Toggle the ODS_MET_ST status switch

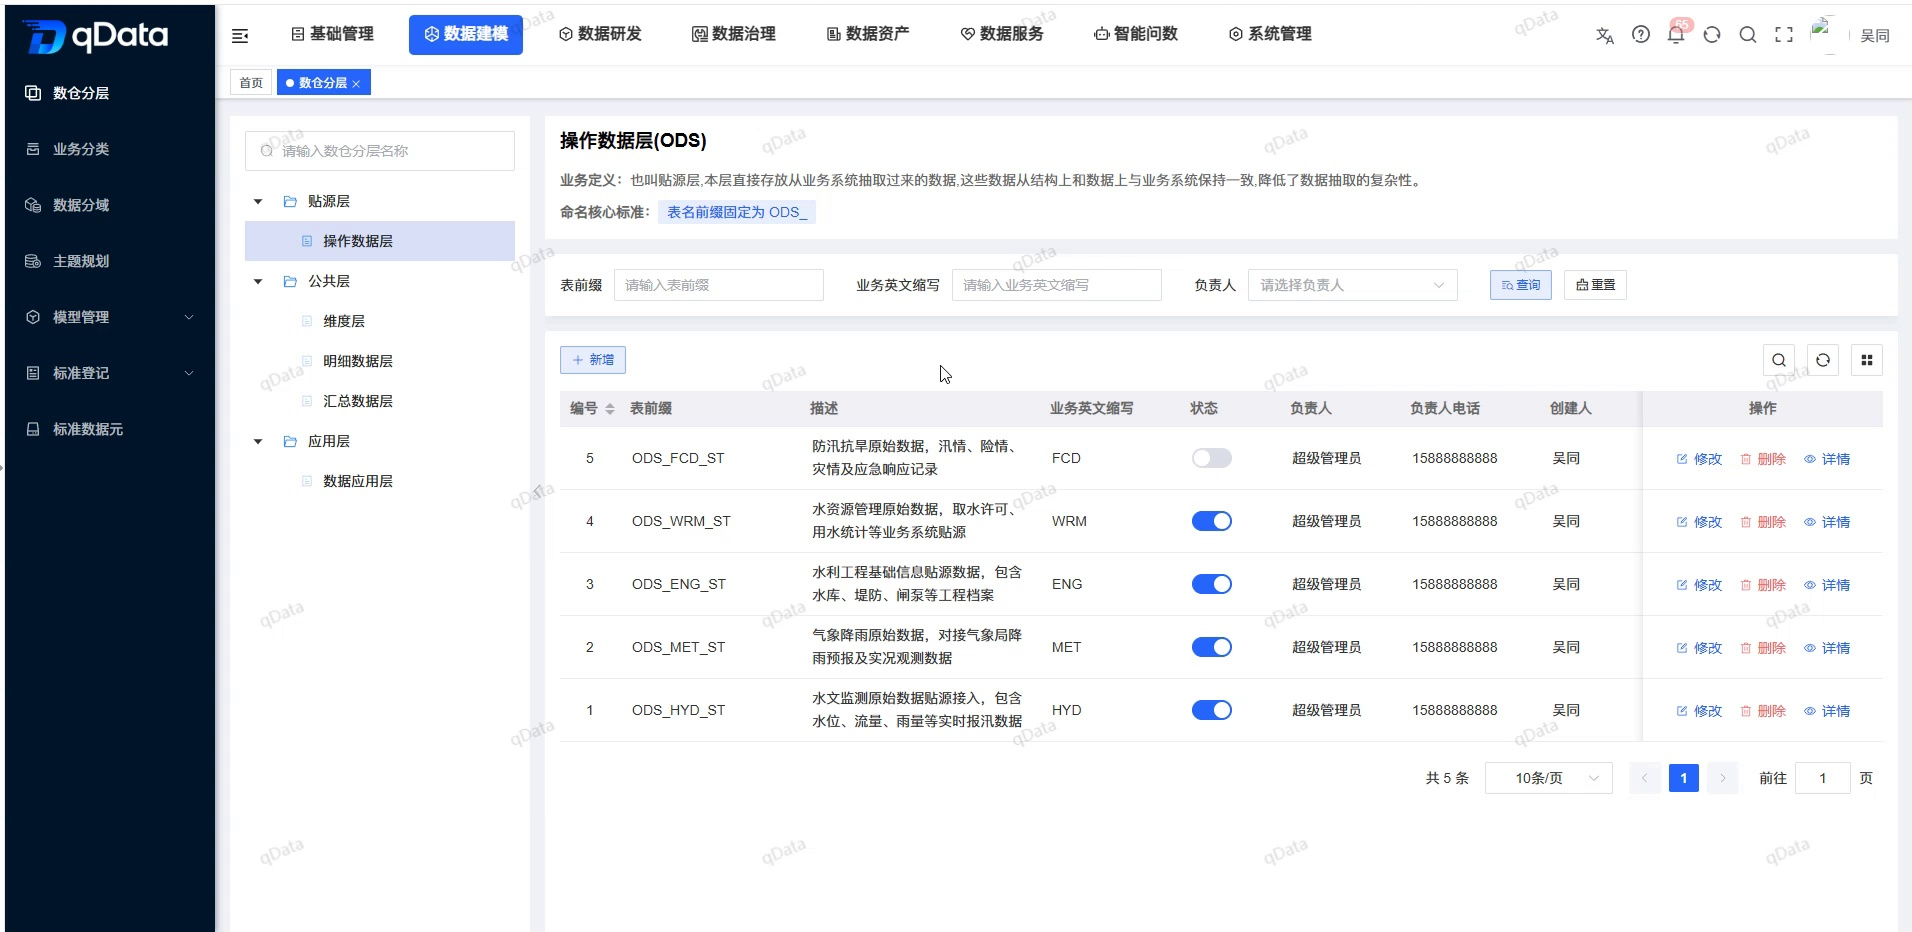coord(1211,647)
